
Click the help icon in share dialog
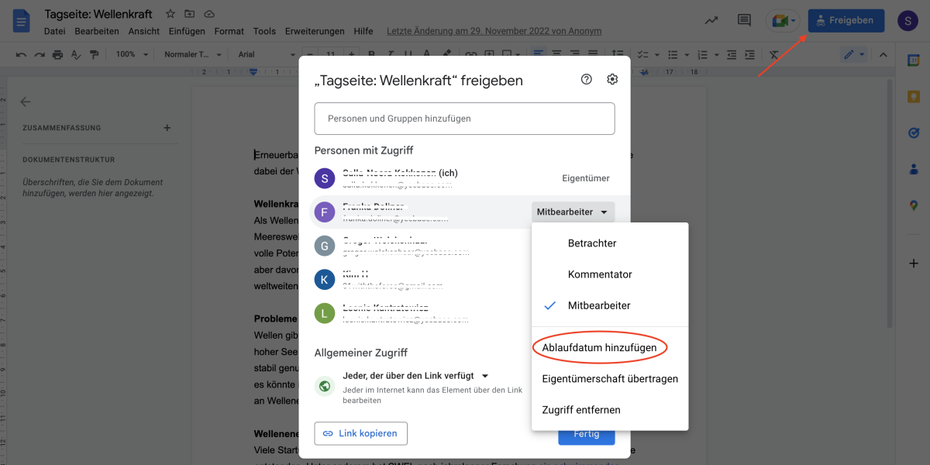tap(586, 80)
